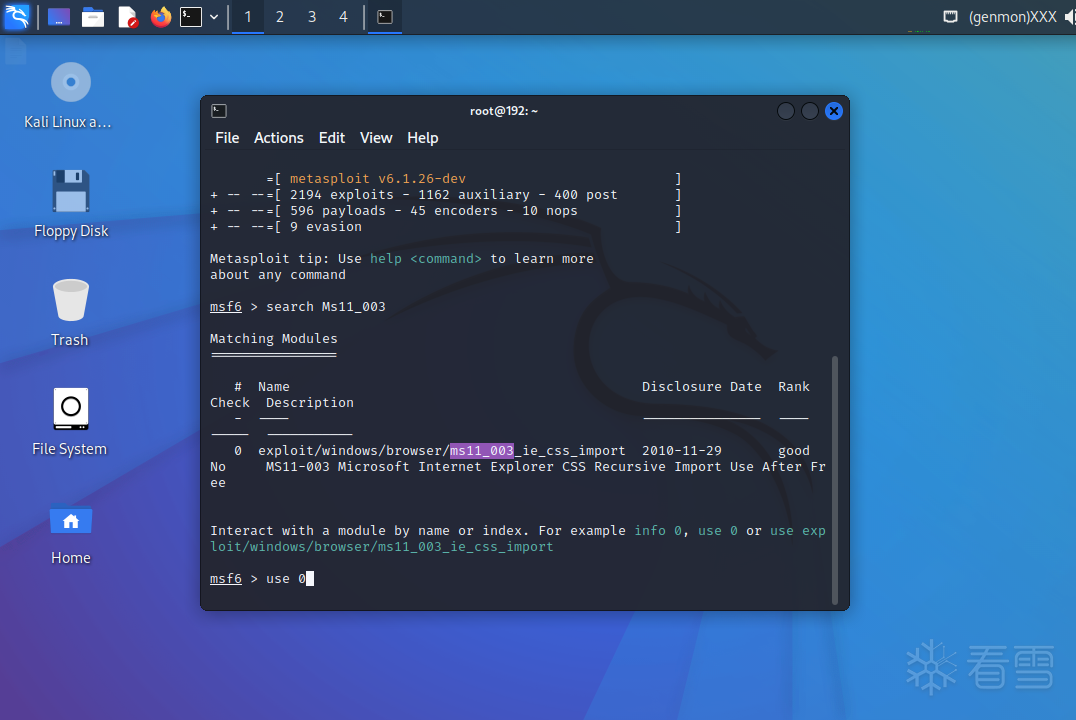This screenshot has width=1076, height=720.
Task: Click the date 2010-11-29
Action: [681, 450]
